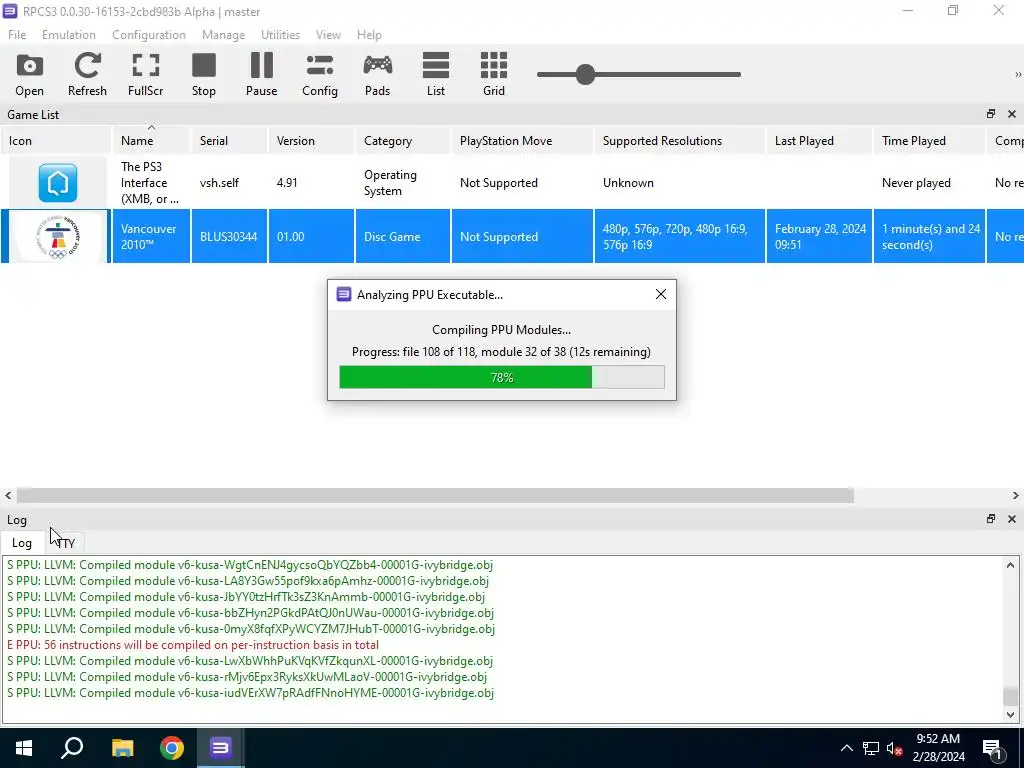Sort by Version column header
Screen dimensions: 1024x768
(x=311, y=140)
